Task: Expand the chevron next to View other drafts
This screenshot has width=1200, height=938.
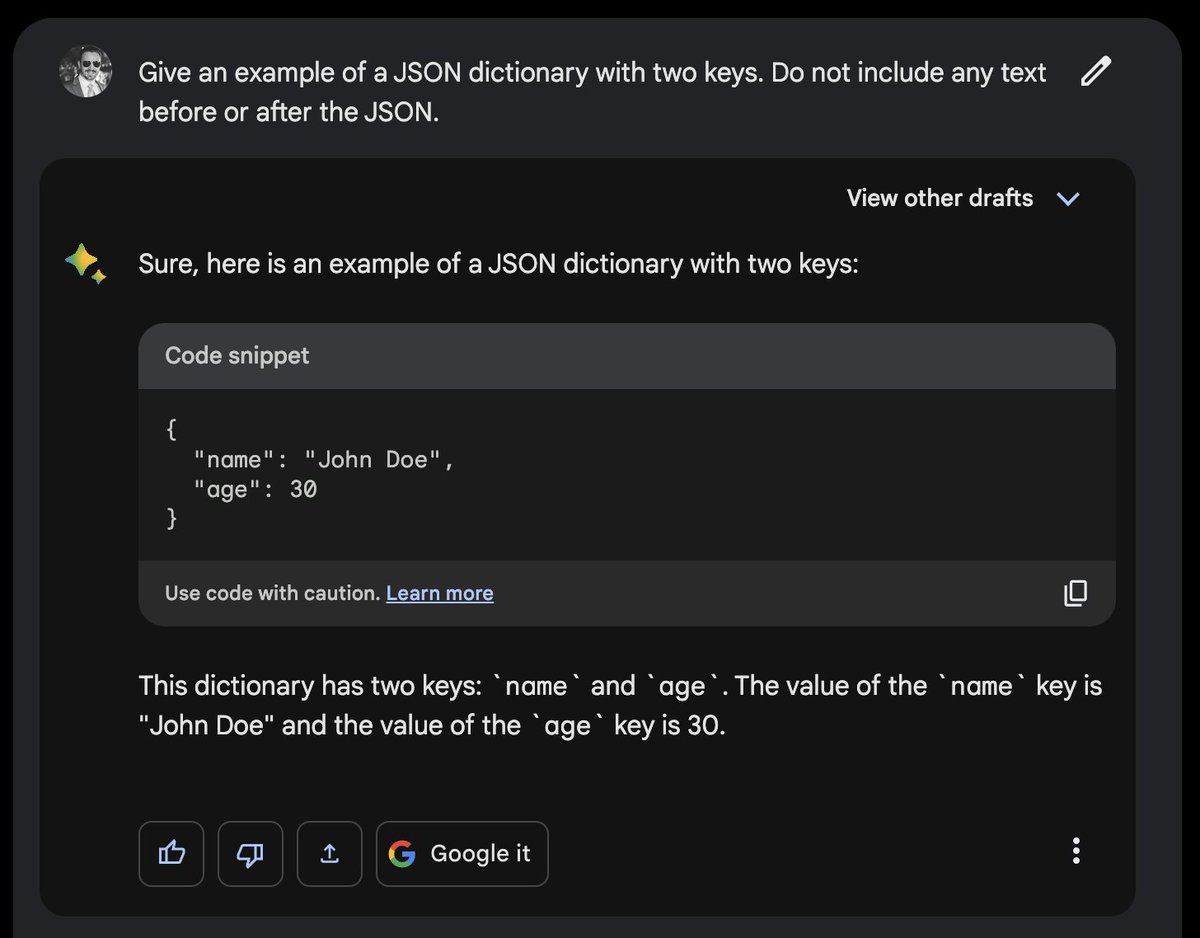Action: [1068, 198]
